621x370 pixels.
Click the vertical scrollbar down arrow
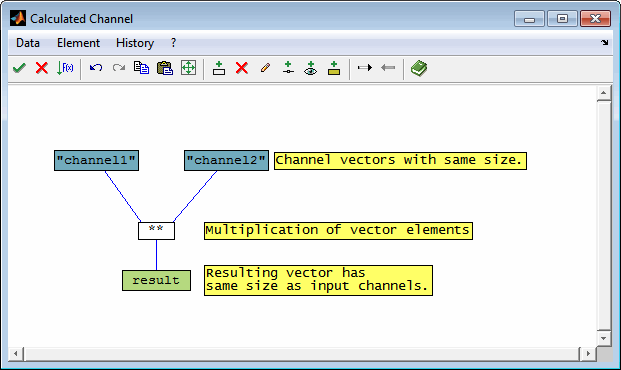[604, 338]
